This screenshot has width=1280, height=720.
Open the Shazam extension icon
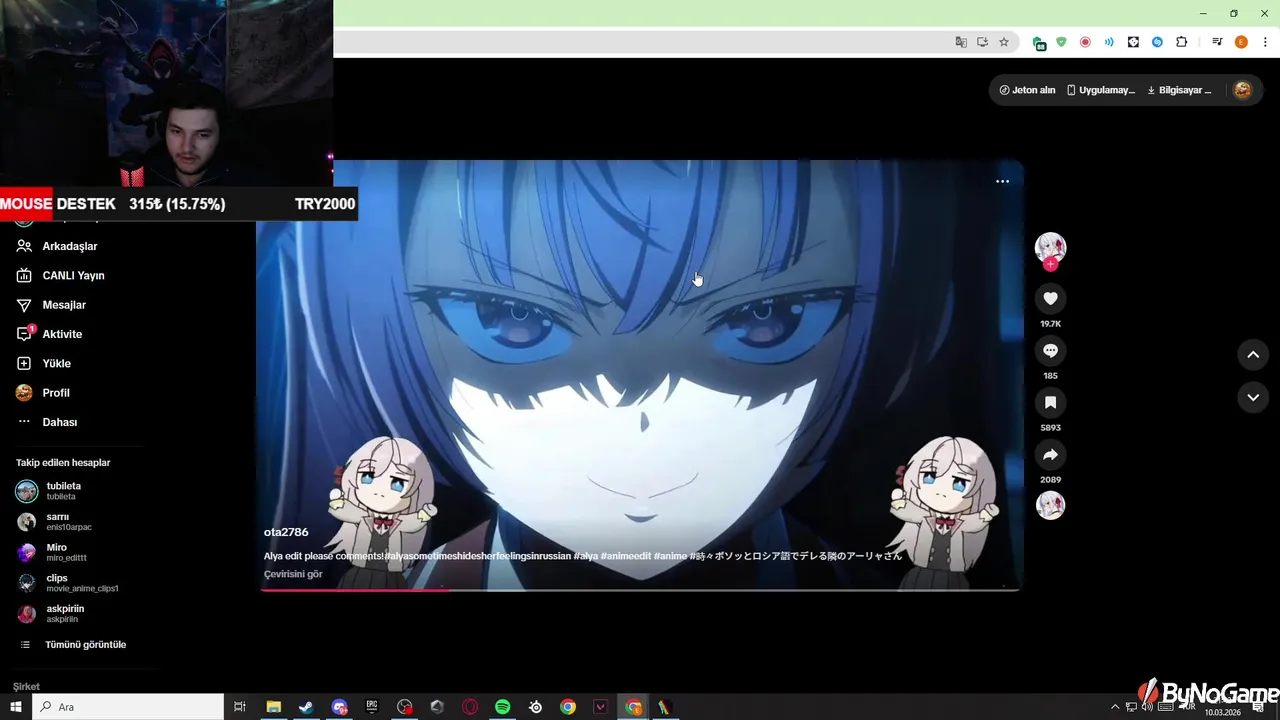tap(1157, 42)
